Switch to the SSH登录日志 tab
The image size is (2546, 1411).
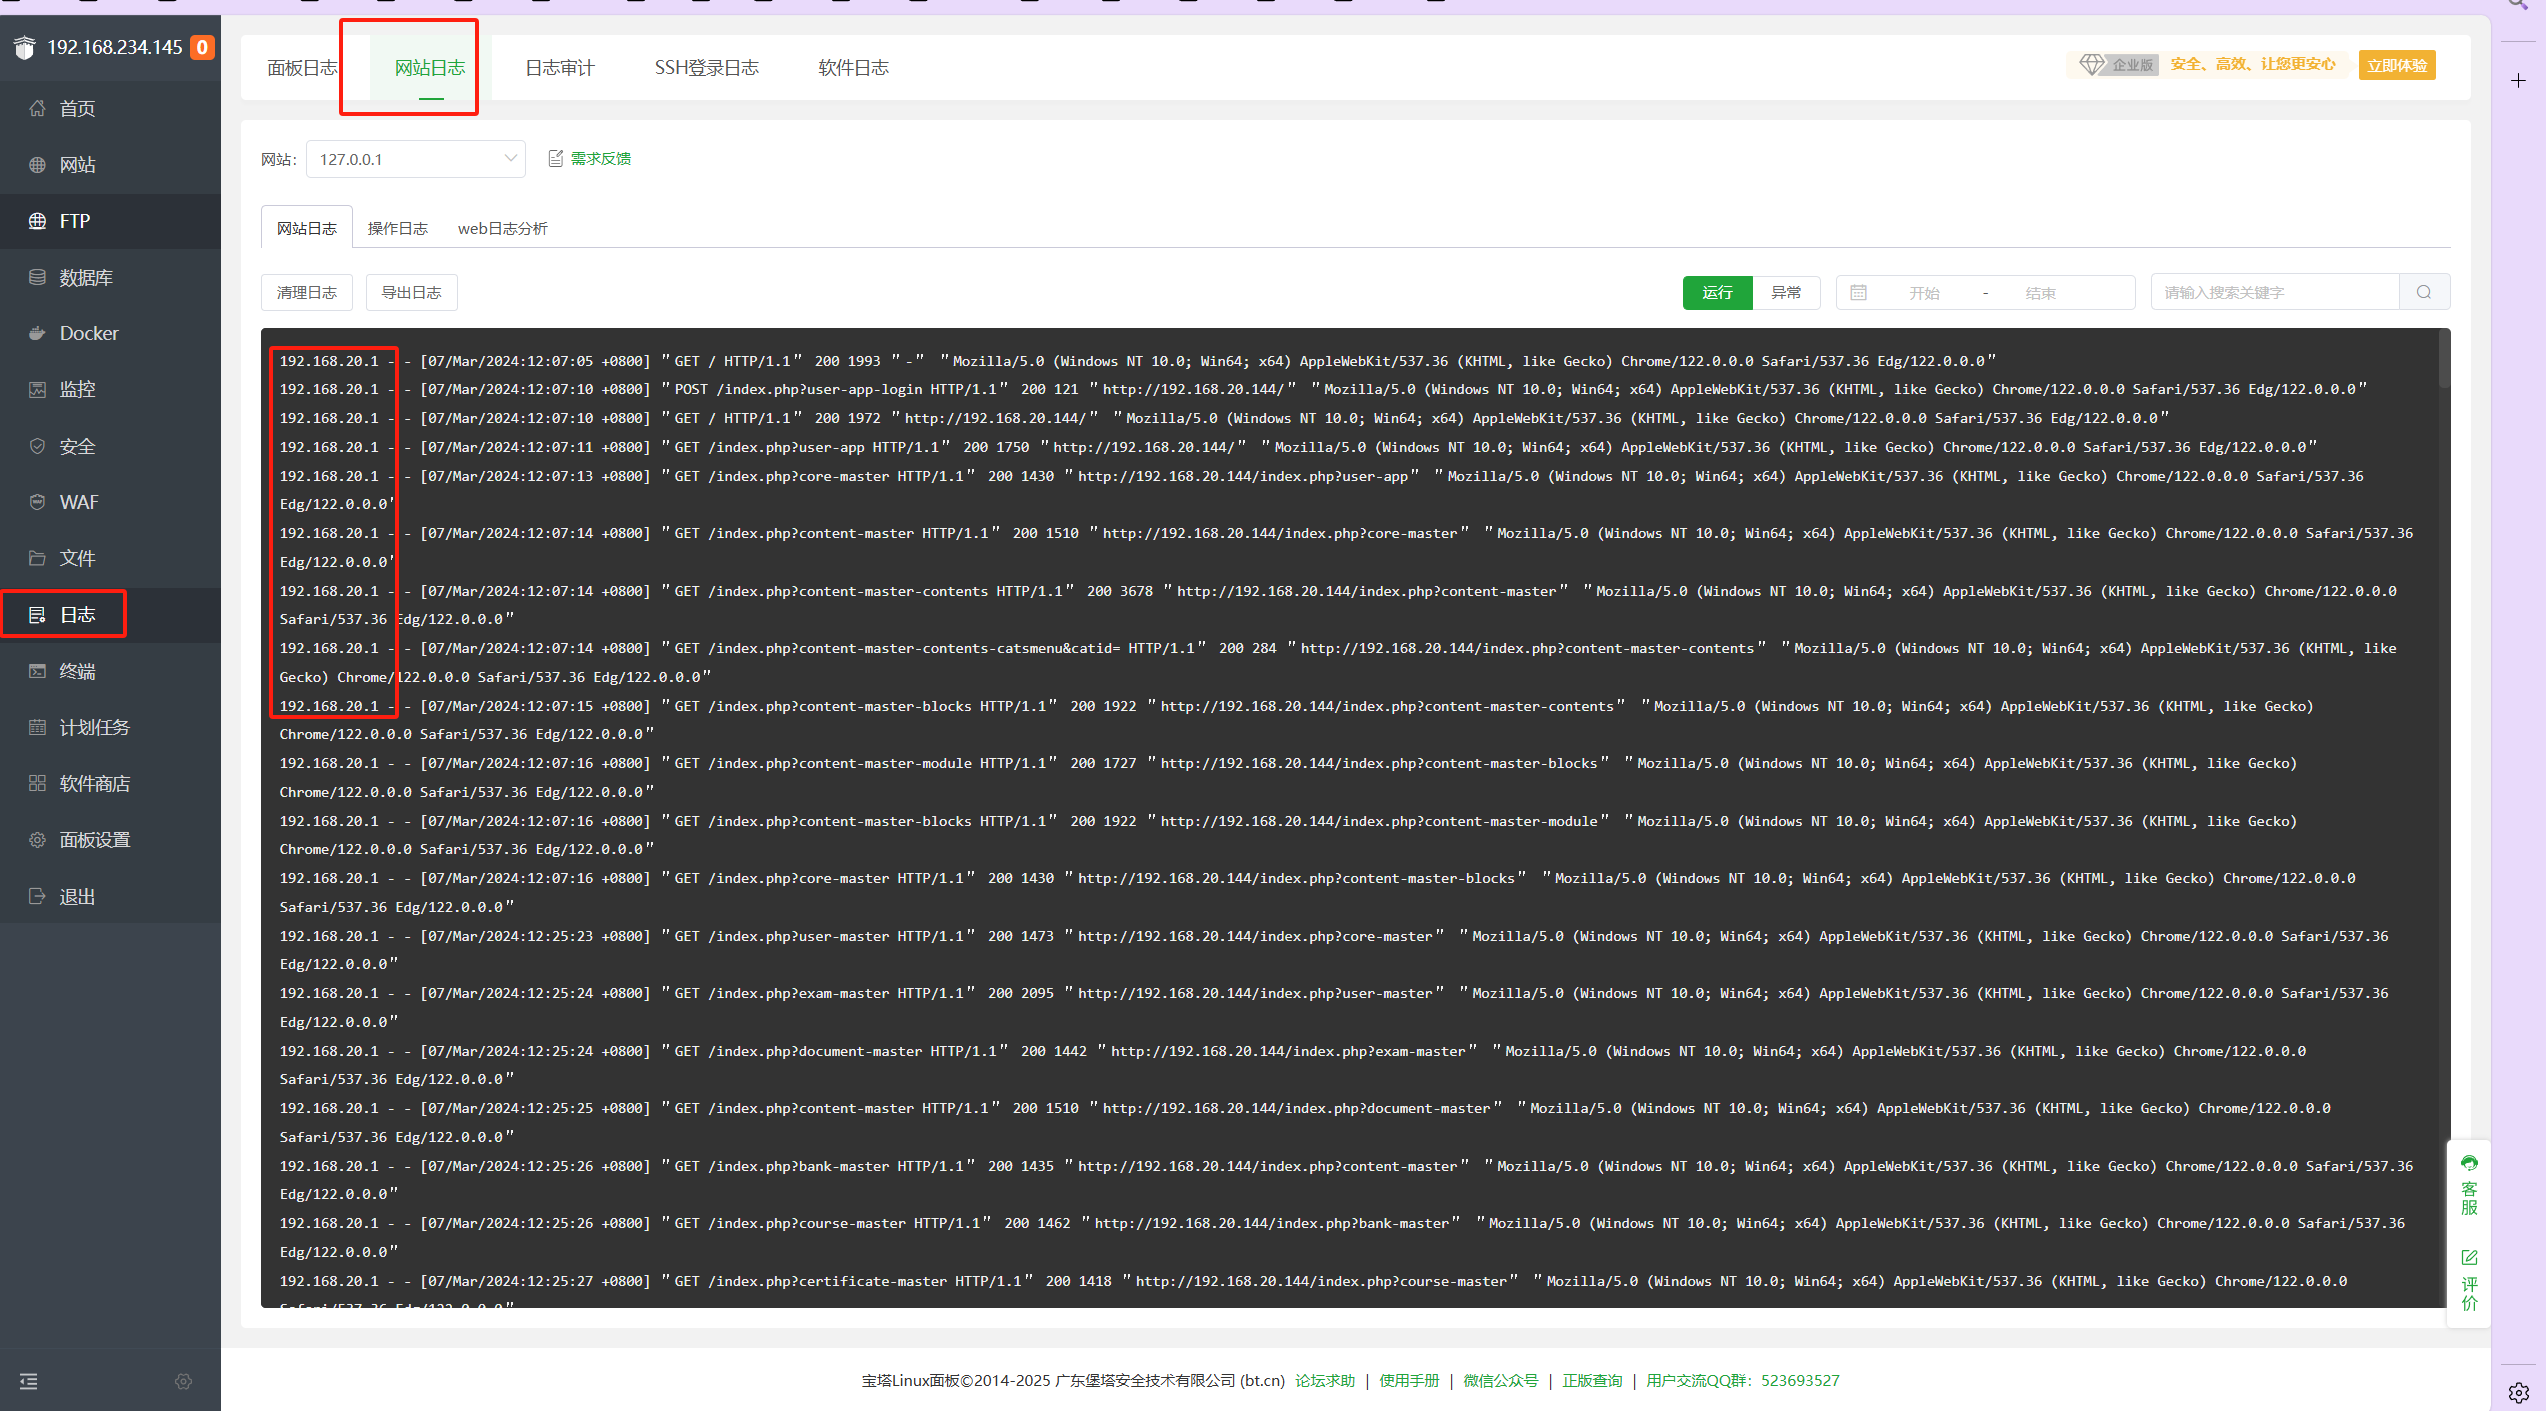pos(706,67)
